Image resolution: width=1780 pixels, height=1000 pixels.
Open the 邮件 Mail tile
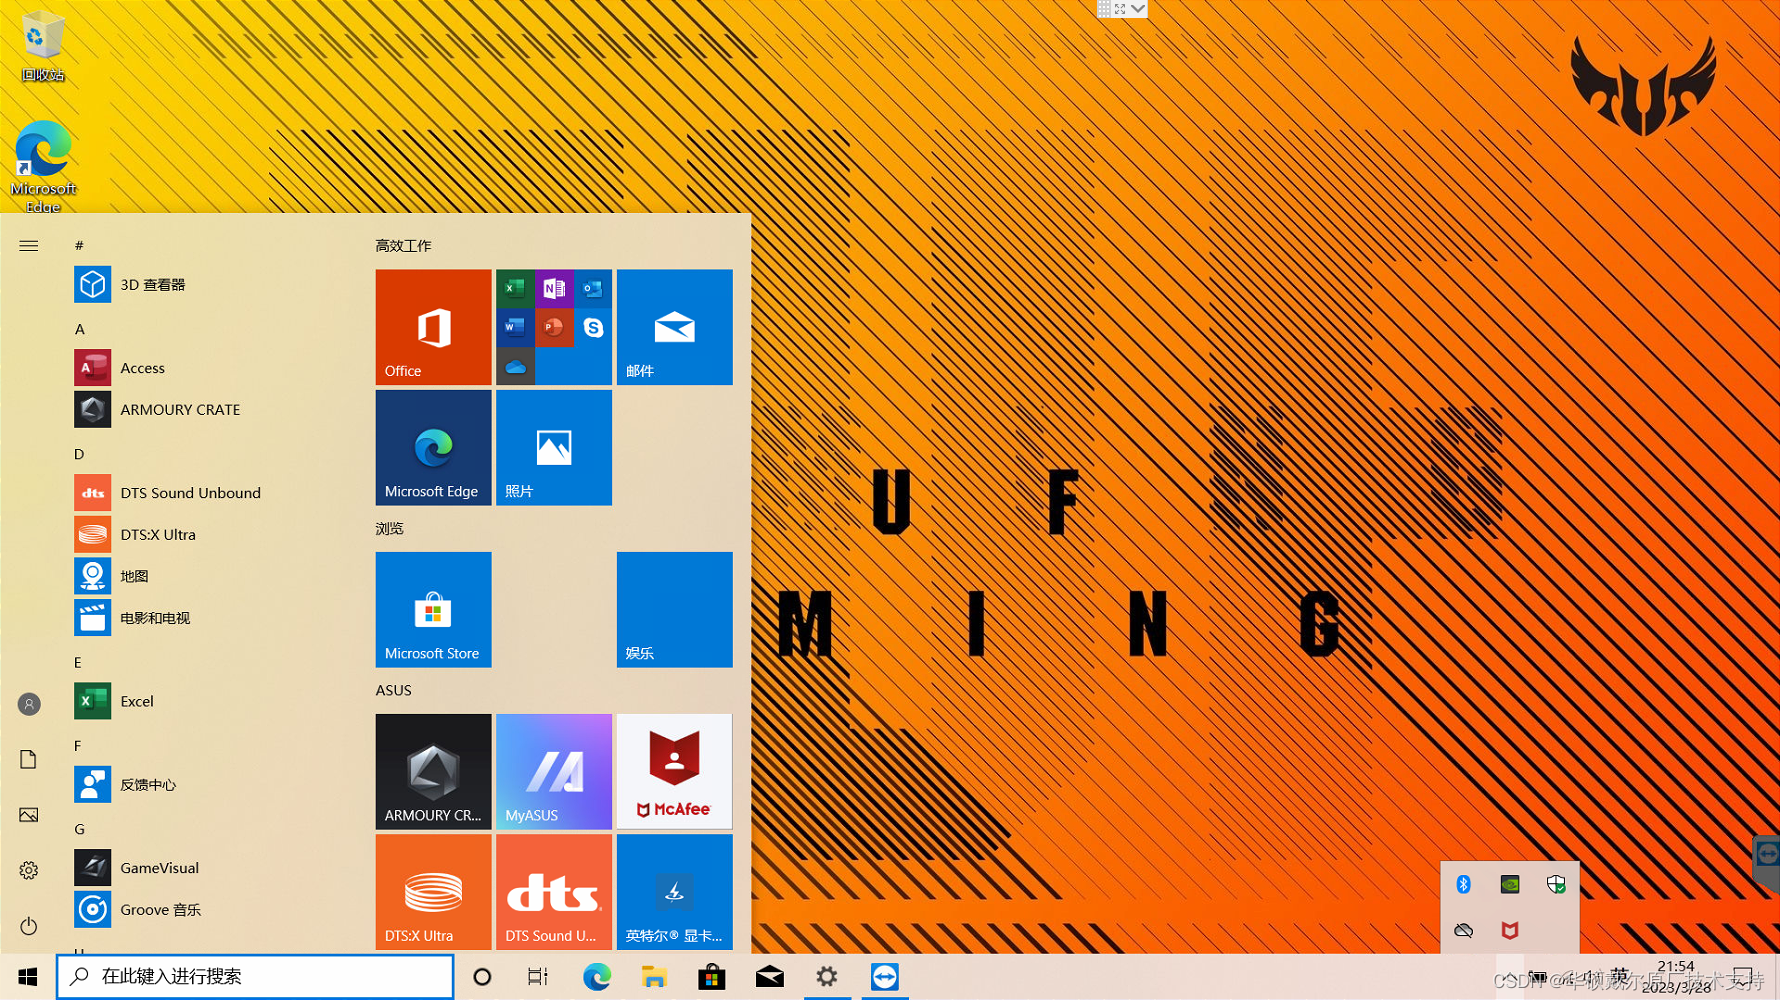(x=675, y=327)
